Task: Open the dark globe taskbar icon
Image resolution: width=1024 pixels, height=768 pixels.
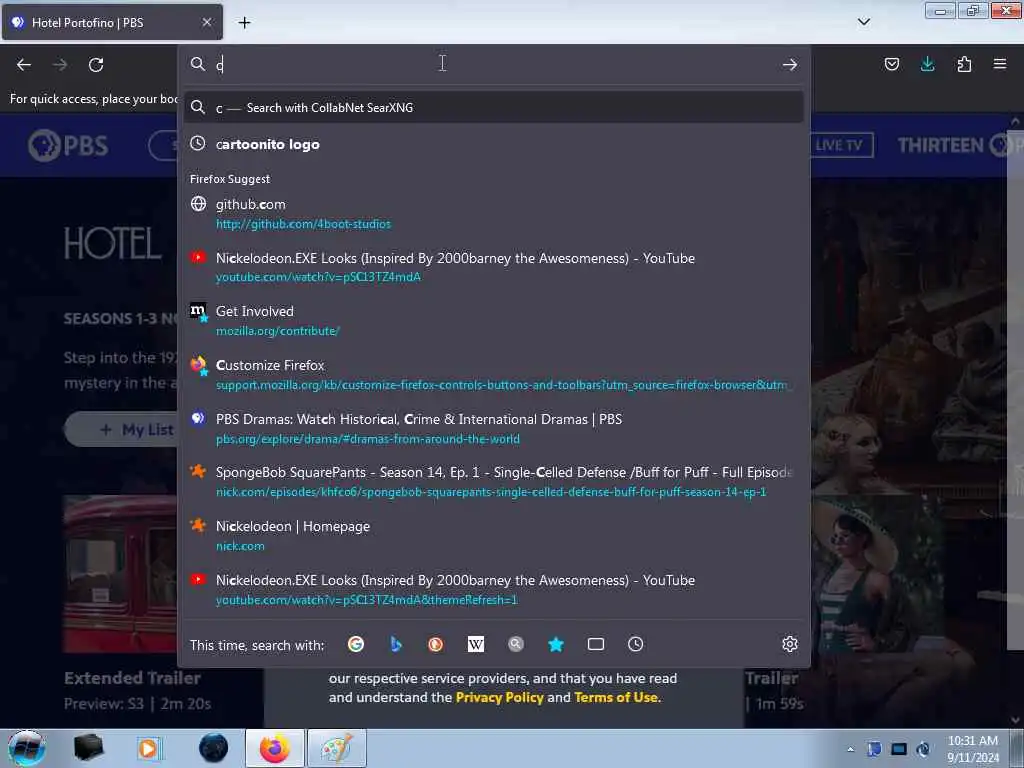Action: point(213,748)
